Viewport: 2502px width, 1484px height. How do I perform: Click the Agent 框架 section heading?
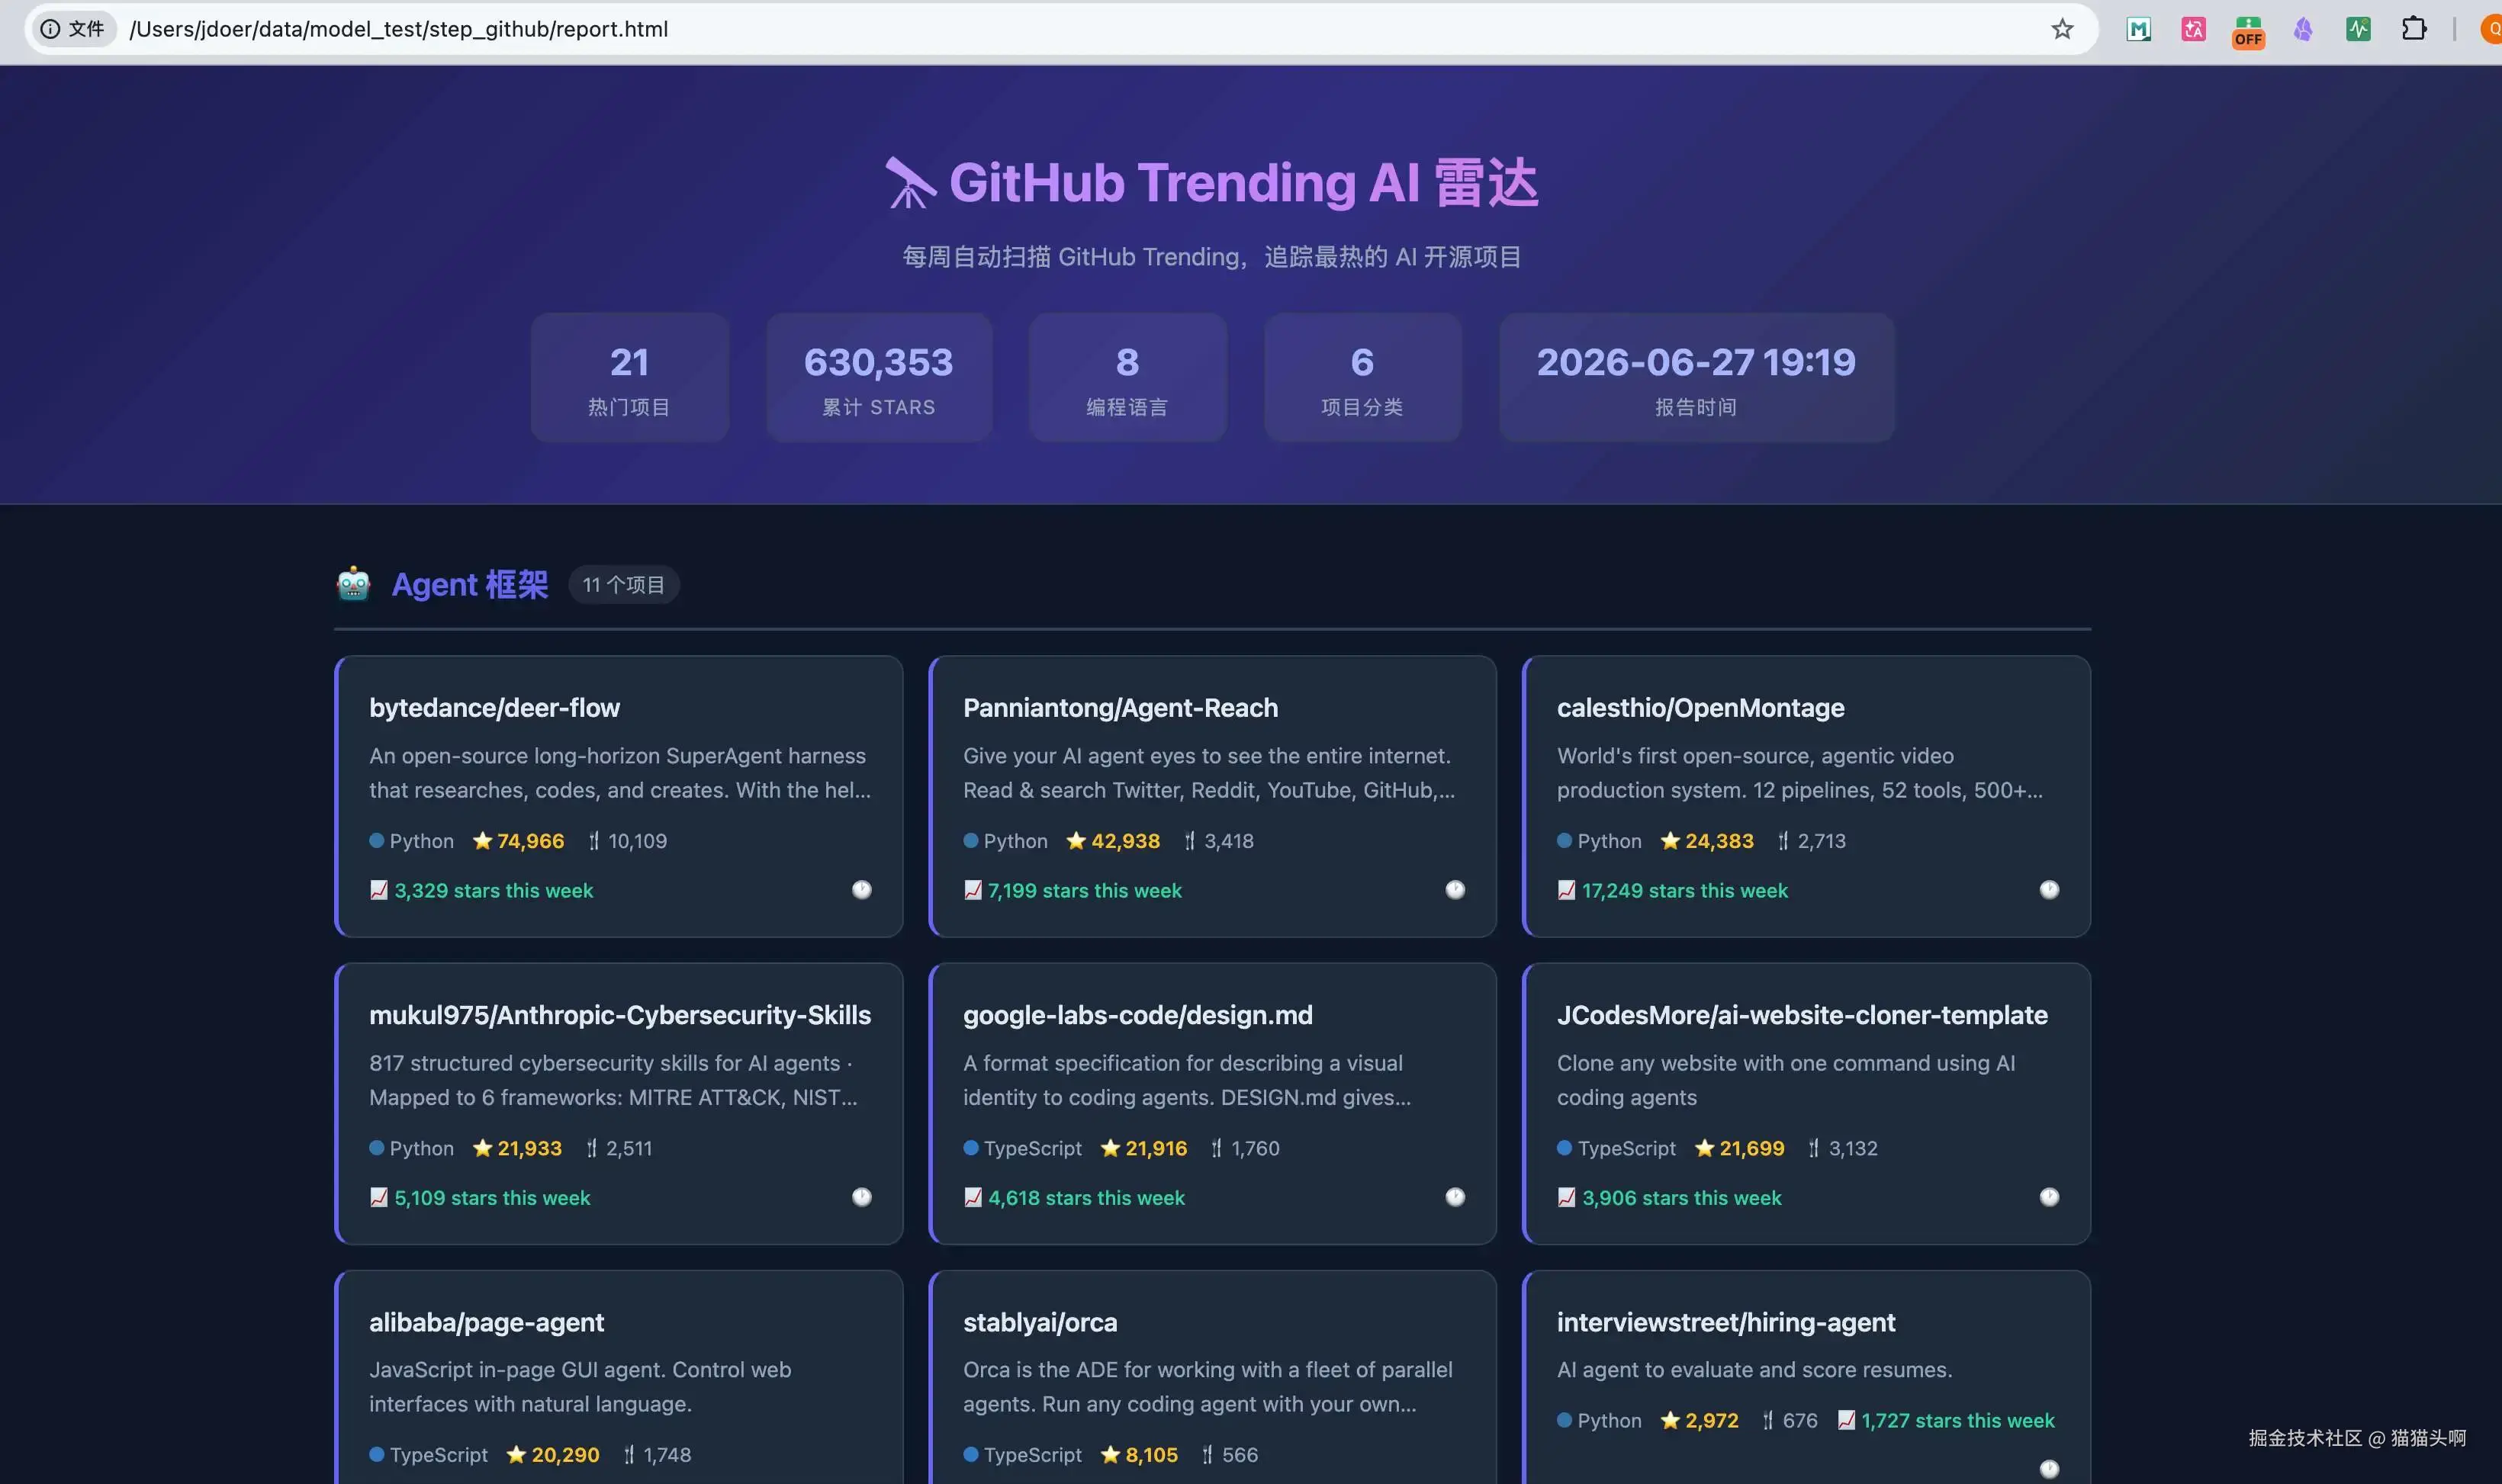click(x=469, y=584)
